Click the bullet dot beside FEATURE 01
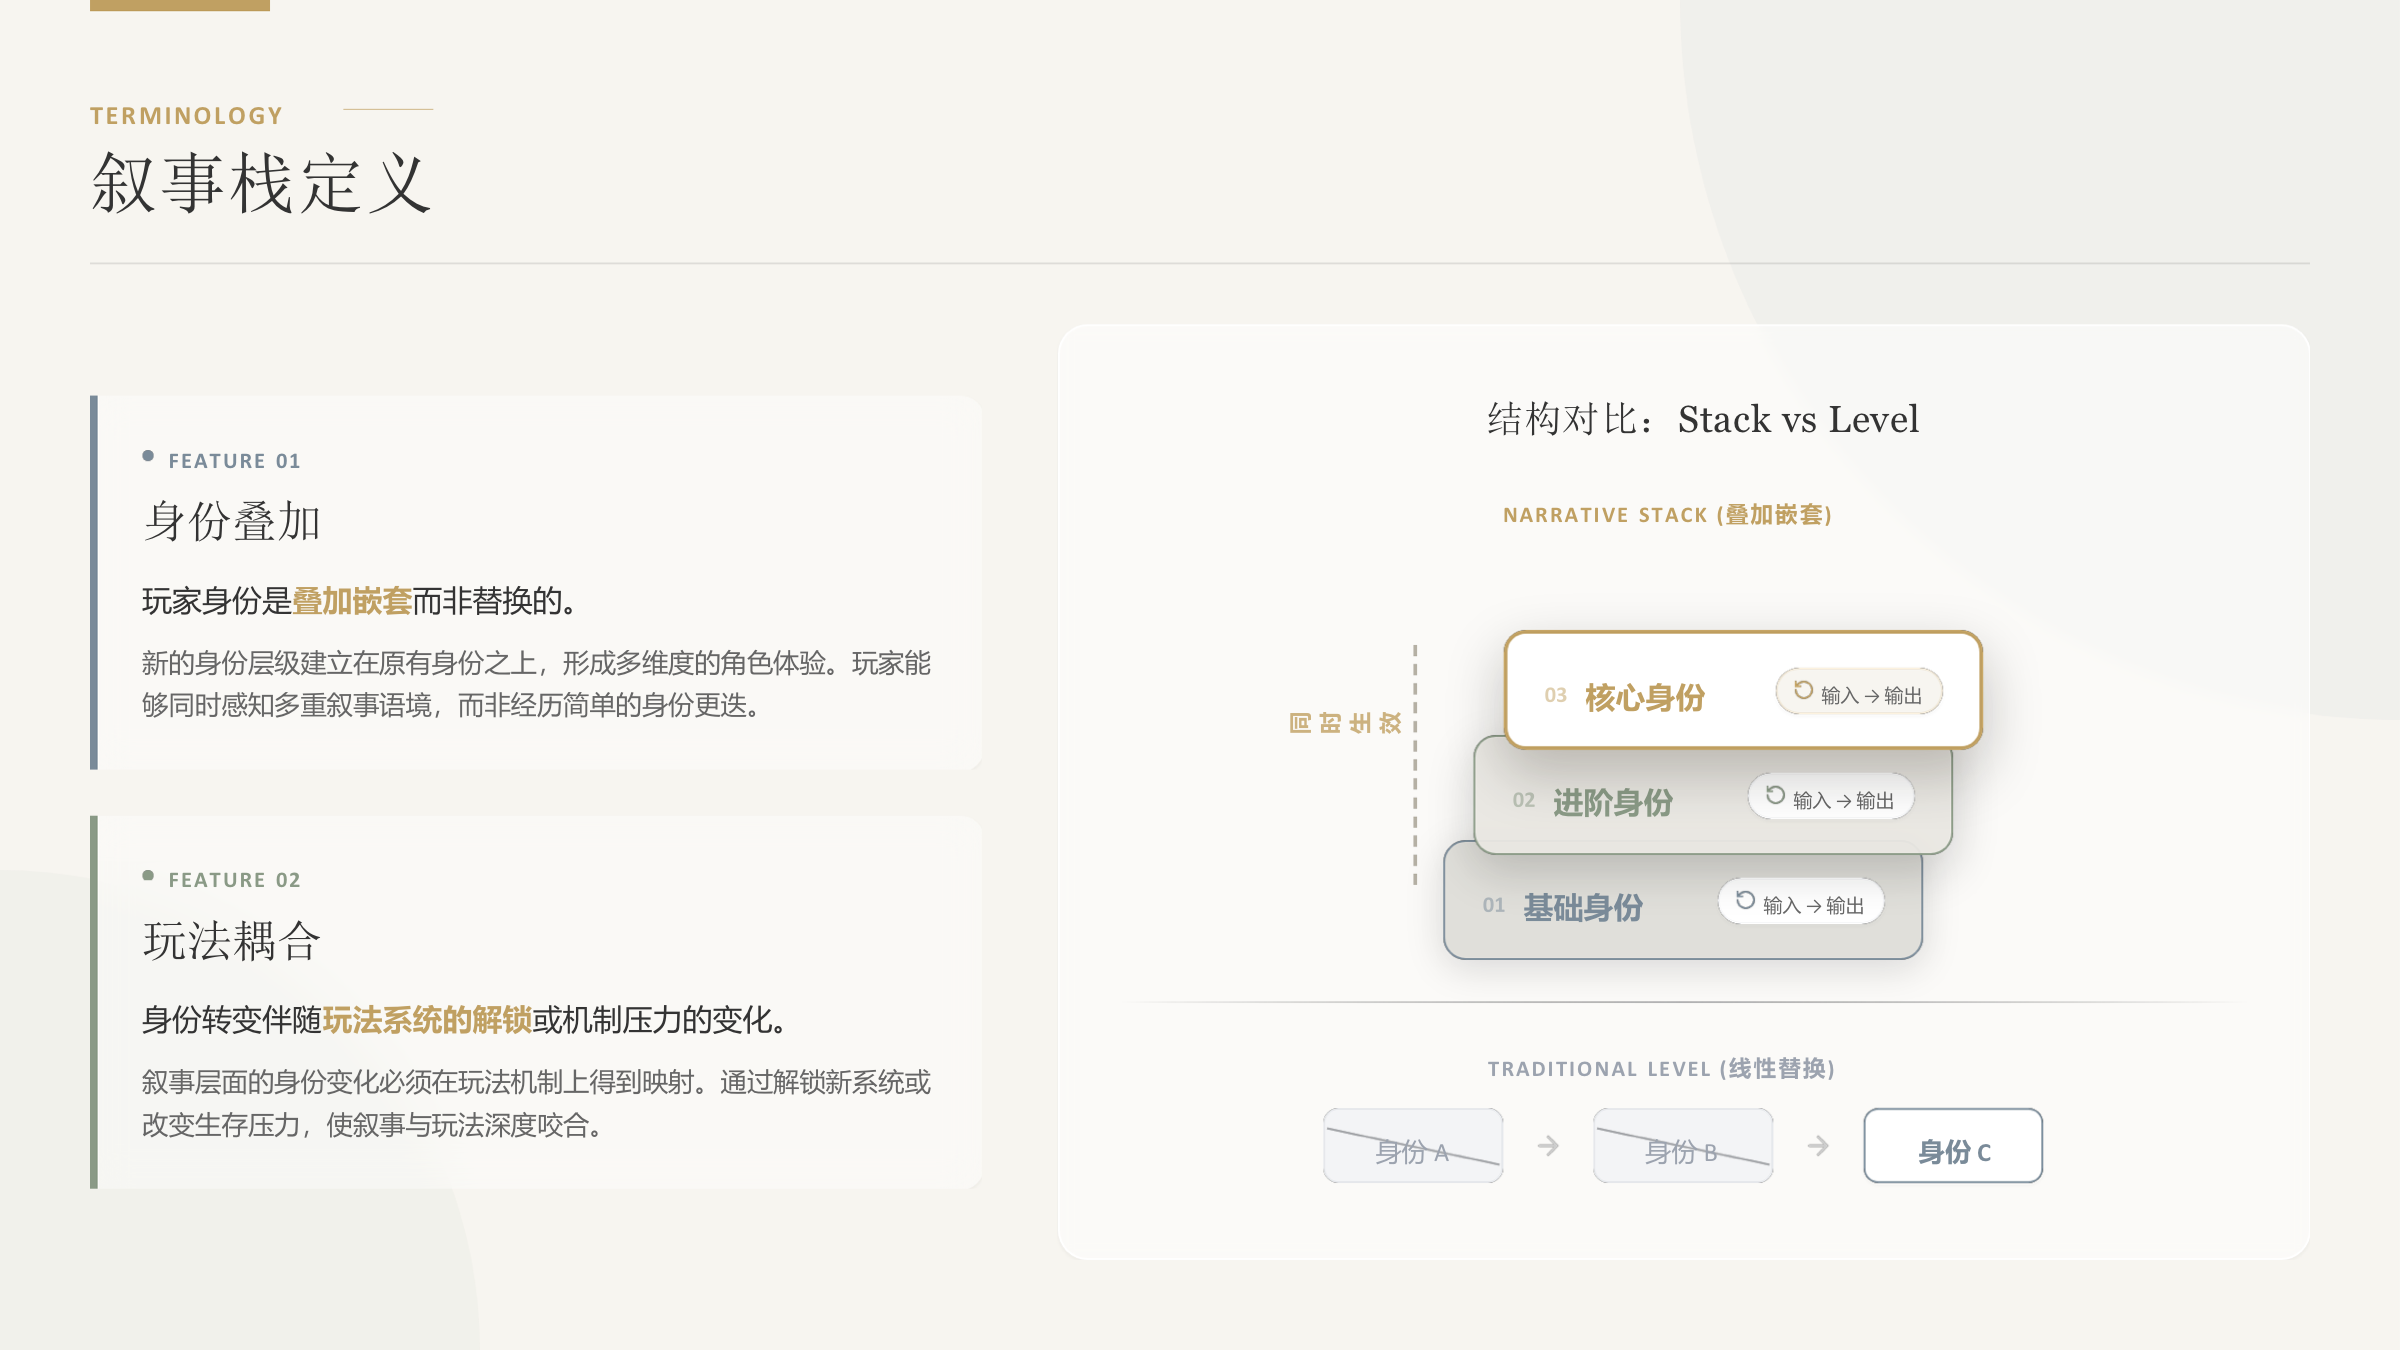Viewport: 2400px width, 1350px height. pos(148,456)
